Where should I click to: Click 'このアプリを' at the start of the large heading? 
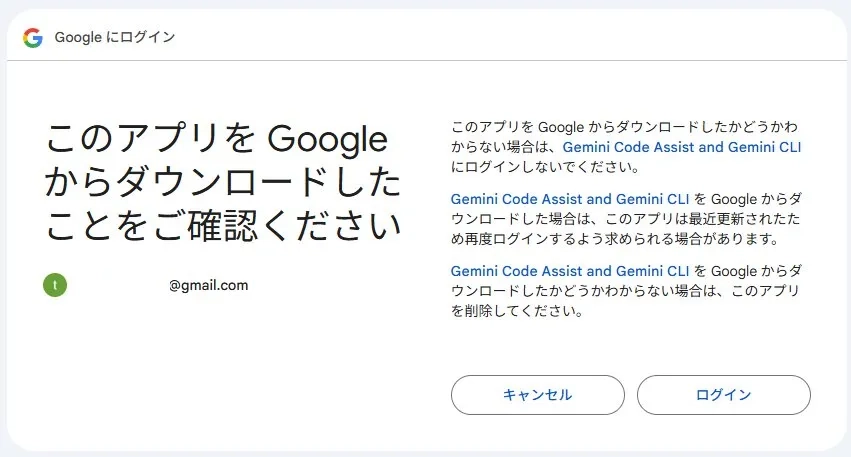pyautogui.click(x=150, y=139)
